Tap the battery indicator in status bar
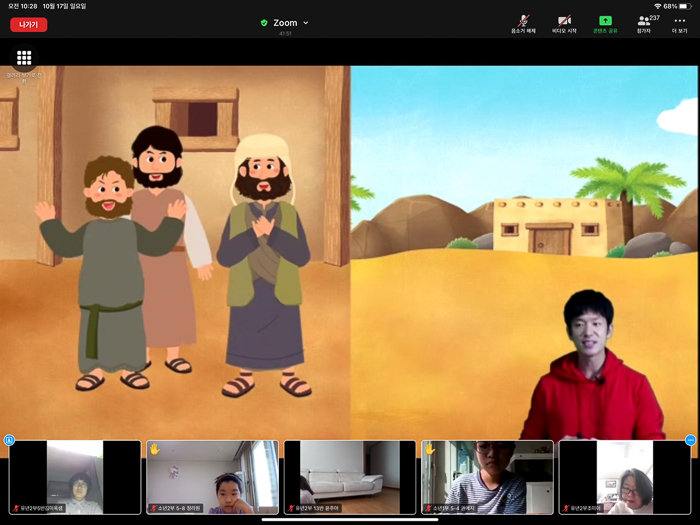The height and width of the screenshot is (525, 700). point(685,6)
